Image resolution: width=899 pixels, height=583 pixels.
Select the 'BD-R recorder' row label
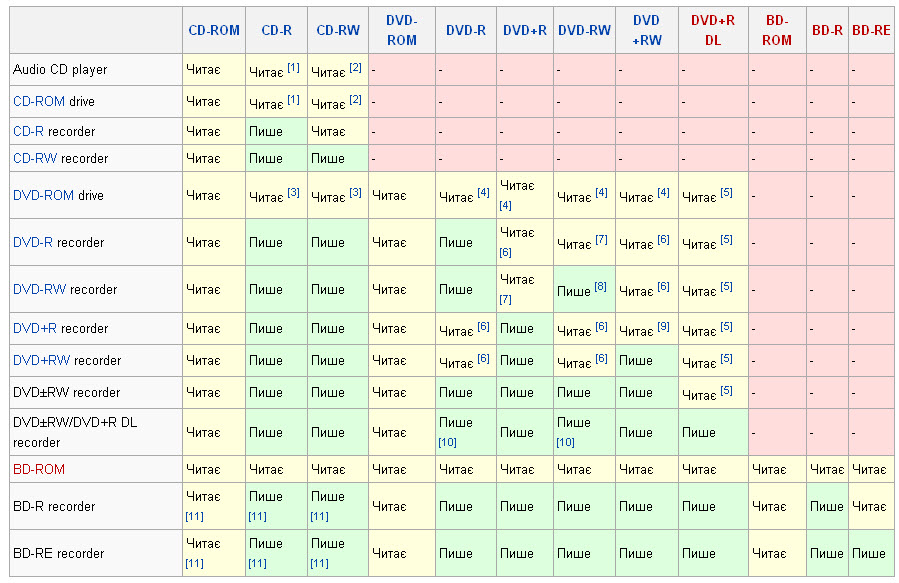[54, 507]
